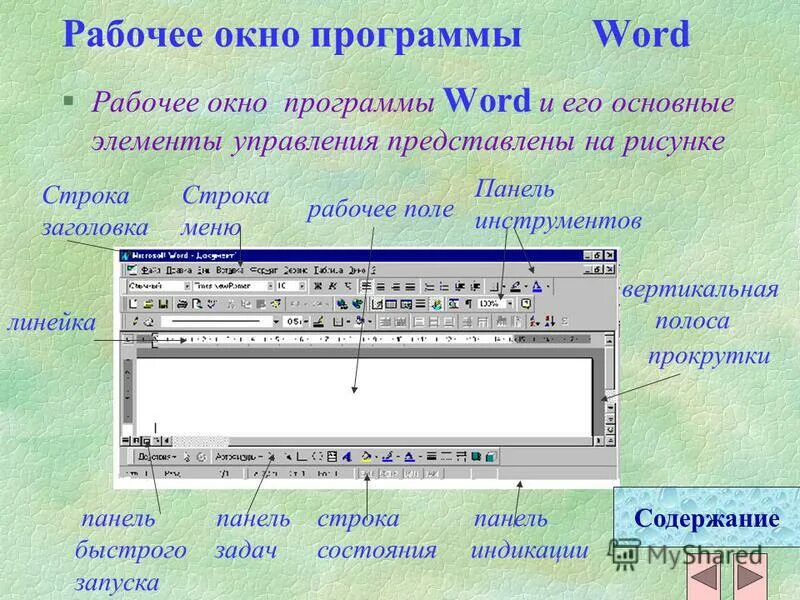Click the Text Box icon in drawing toolbar
The image size is (800, 600).
tap(332, 457)
